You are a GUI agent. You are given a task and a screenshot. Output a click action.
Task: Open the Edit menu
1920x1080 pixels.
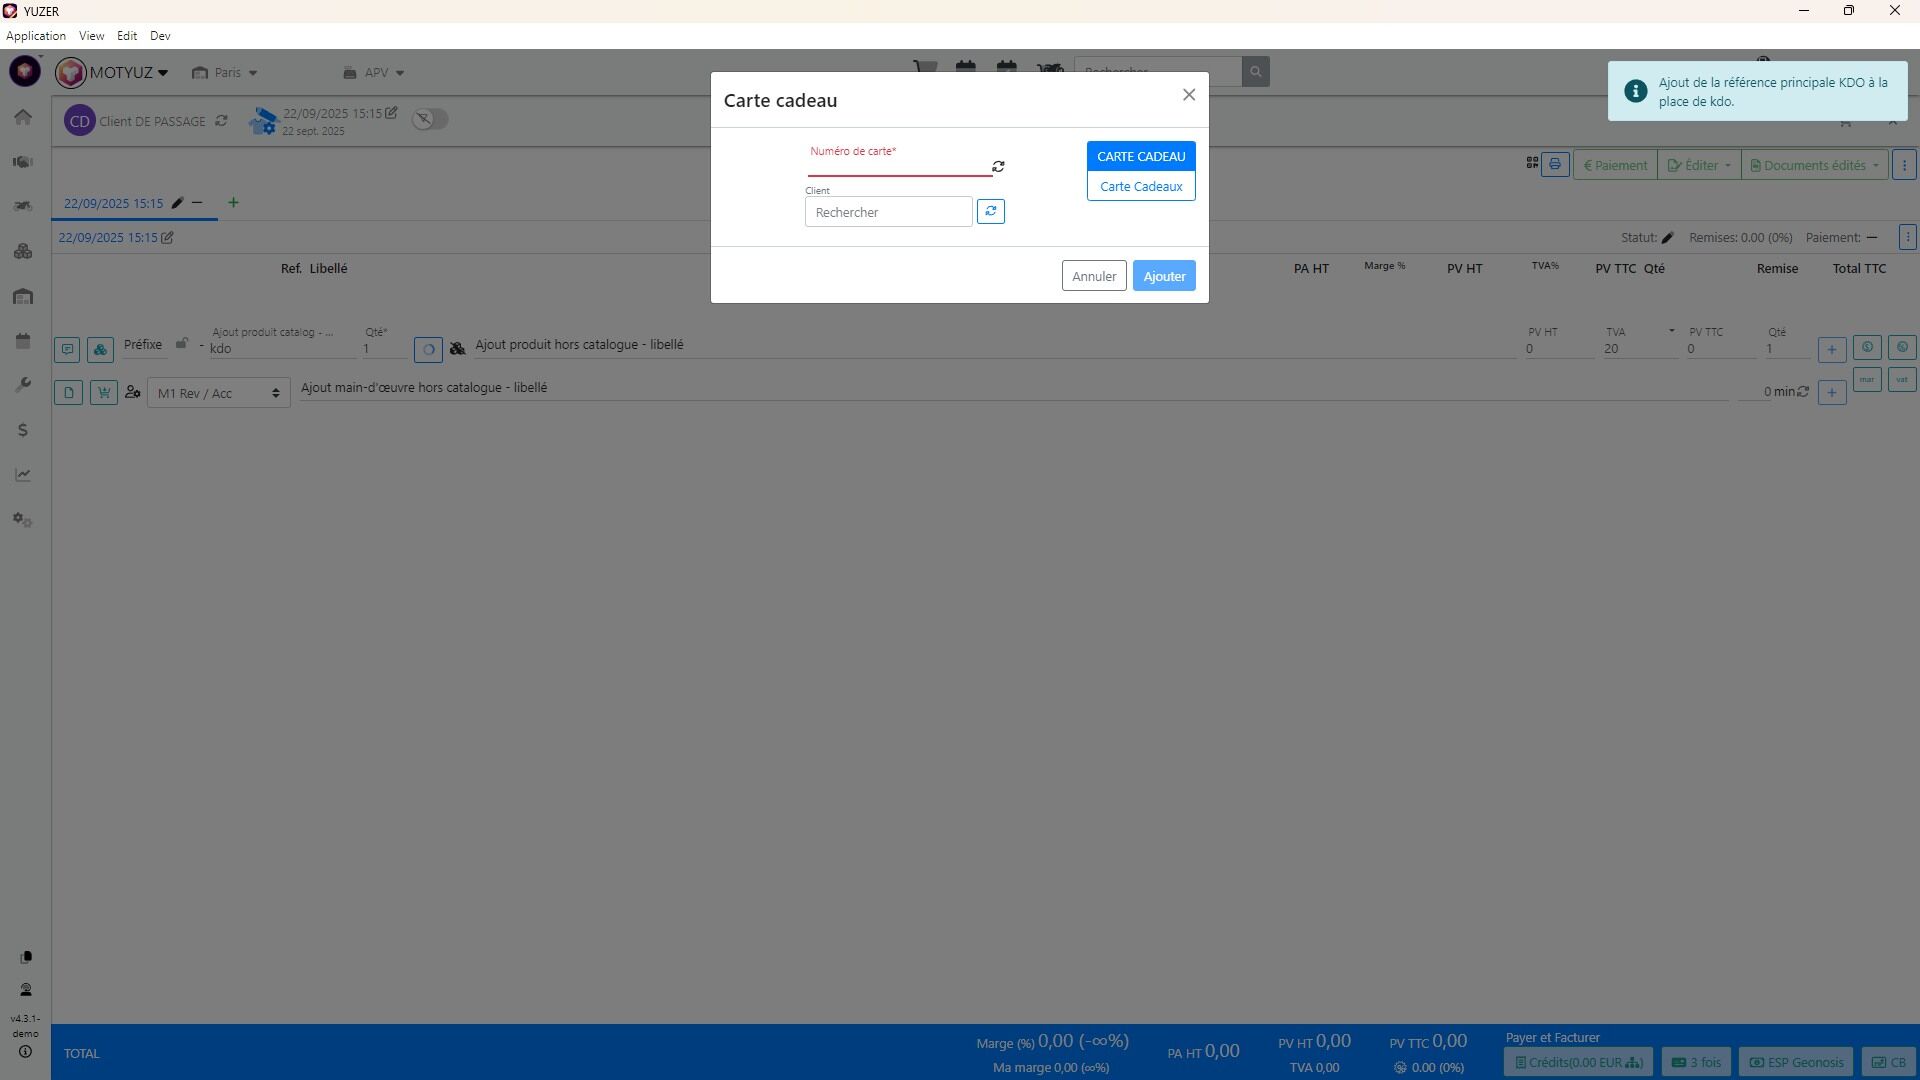(126, 36)
